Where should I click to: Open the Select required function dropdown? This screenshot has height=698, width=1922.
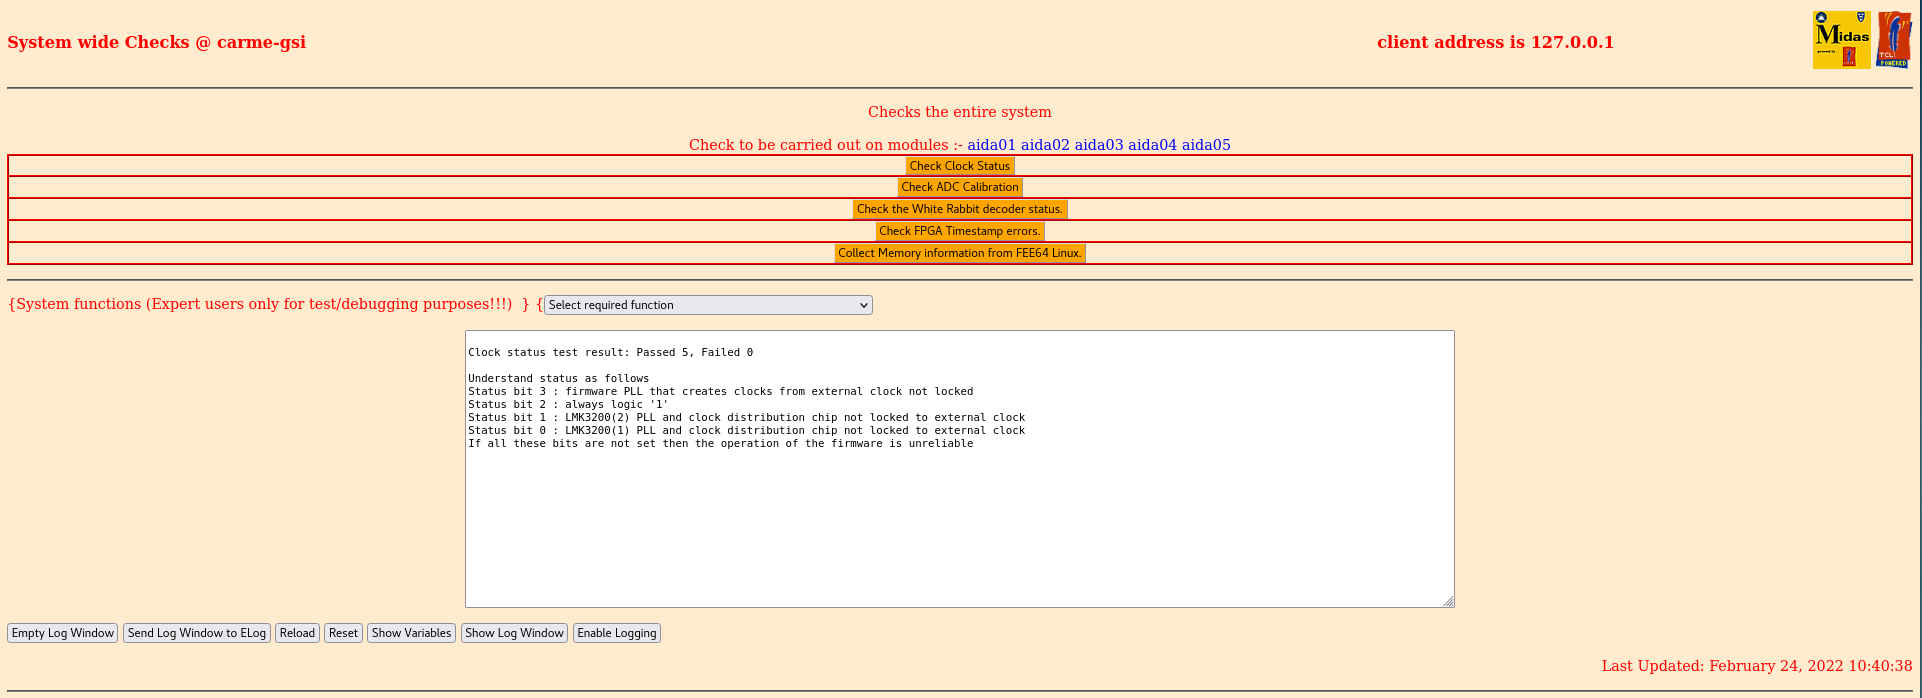coord(707,305)
